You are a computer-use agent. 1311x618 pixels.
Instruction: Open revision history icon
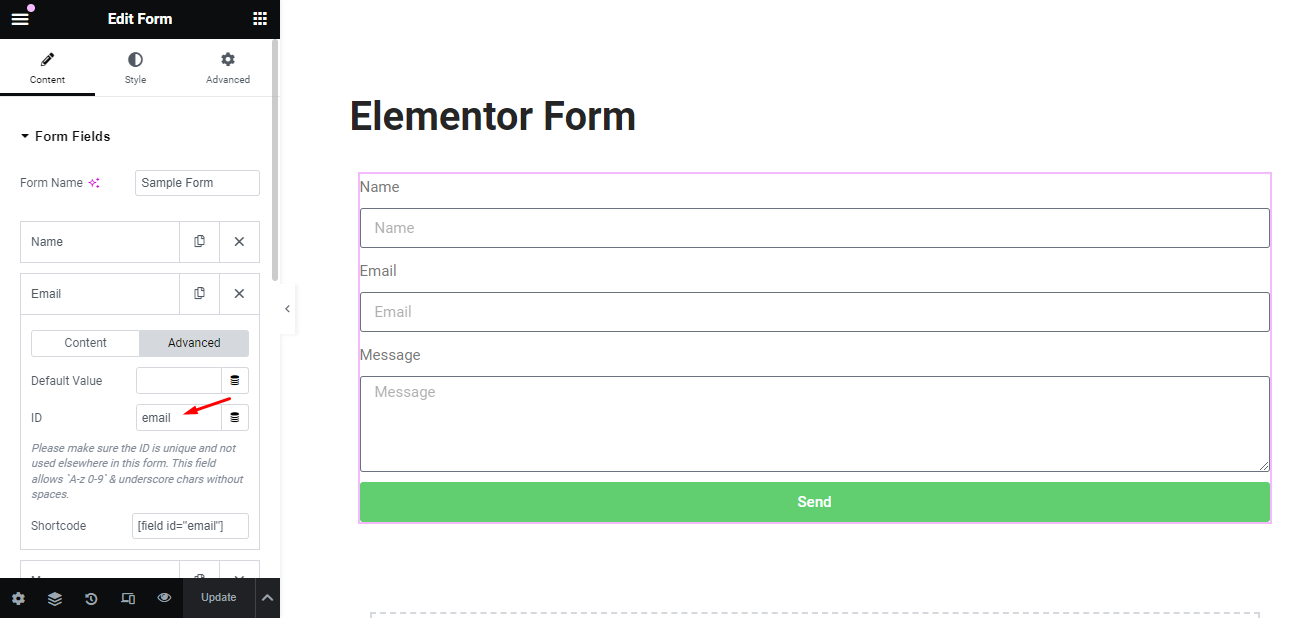(91, 599)
